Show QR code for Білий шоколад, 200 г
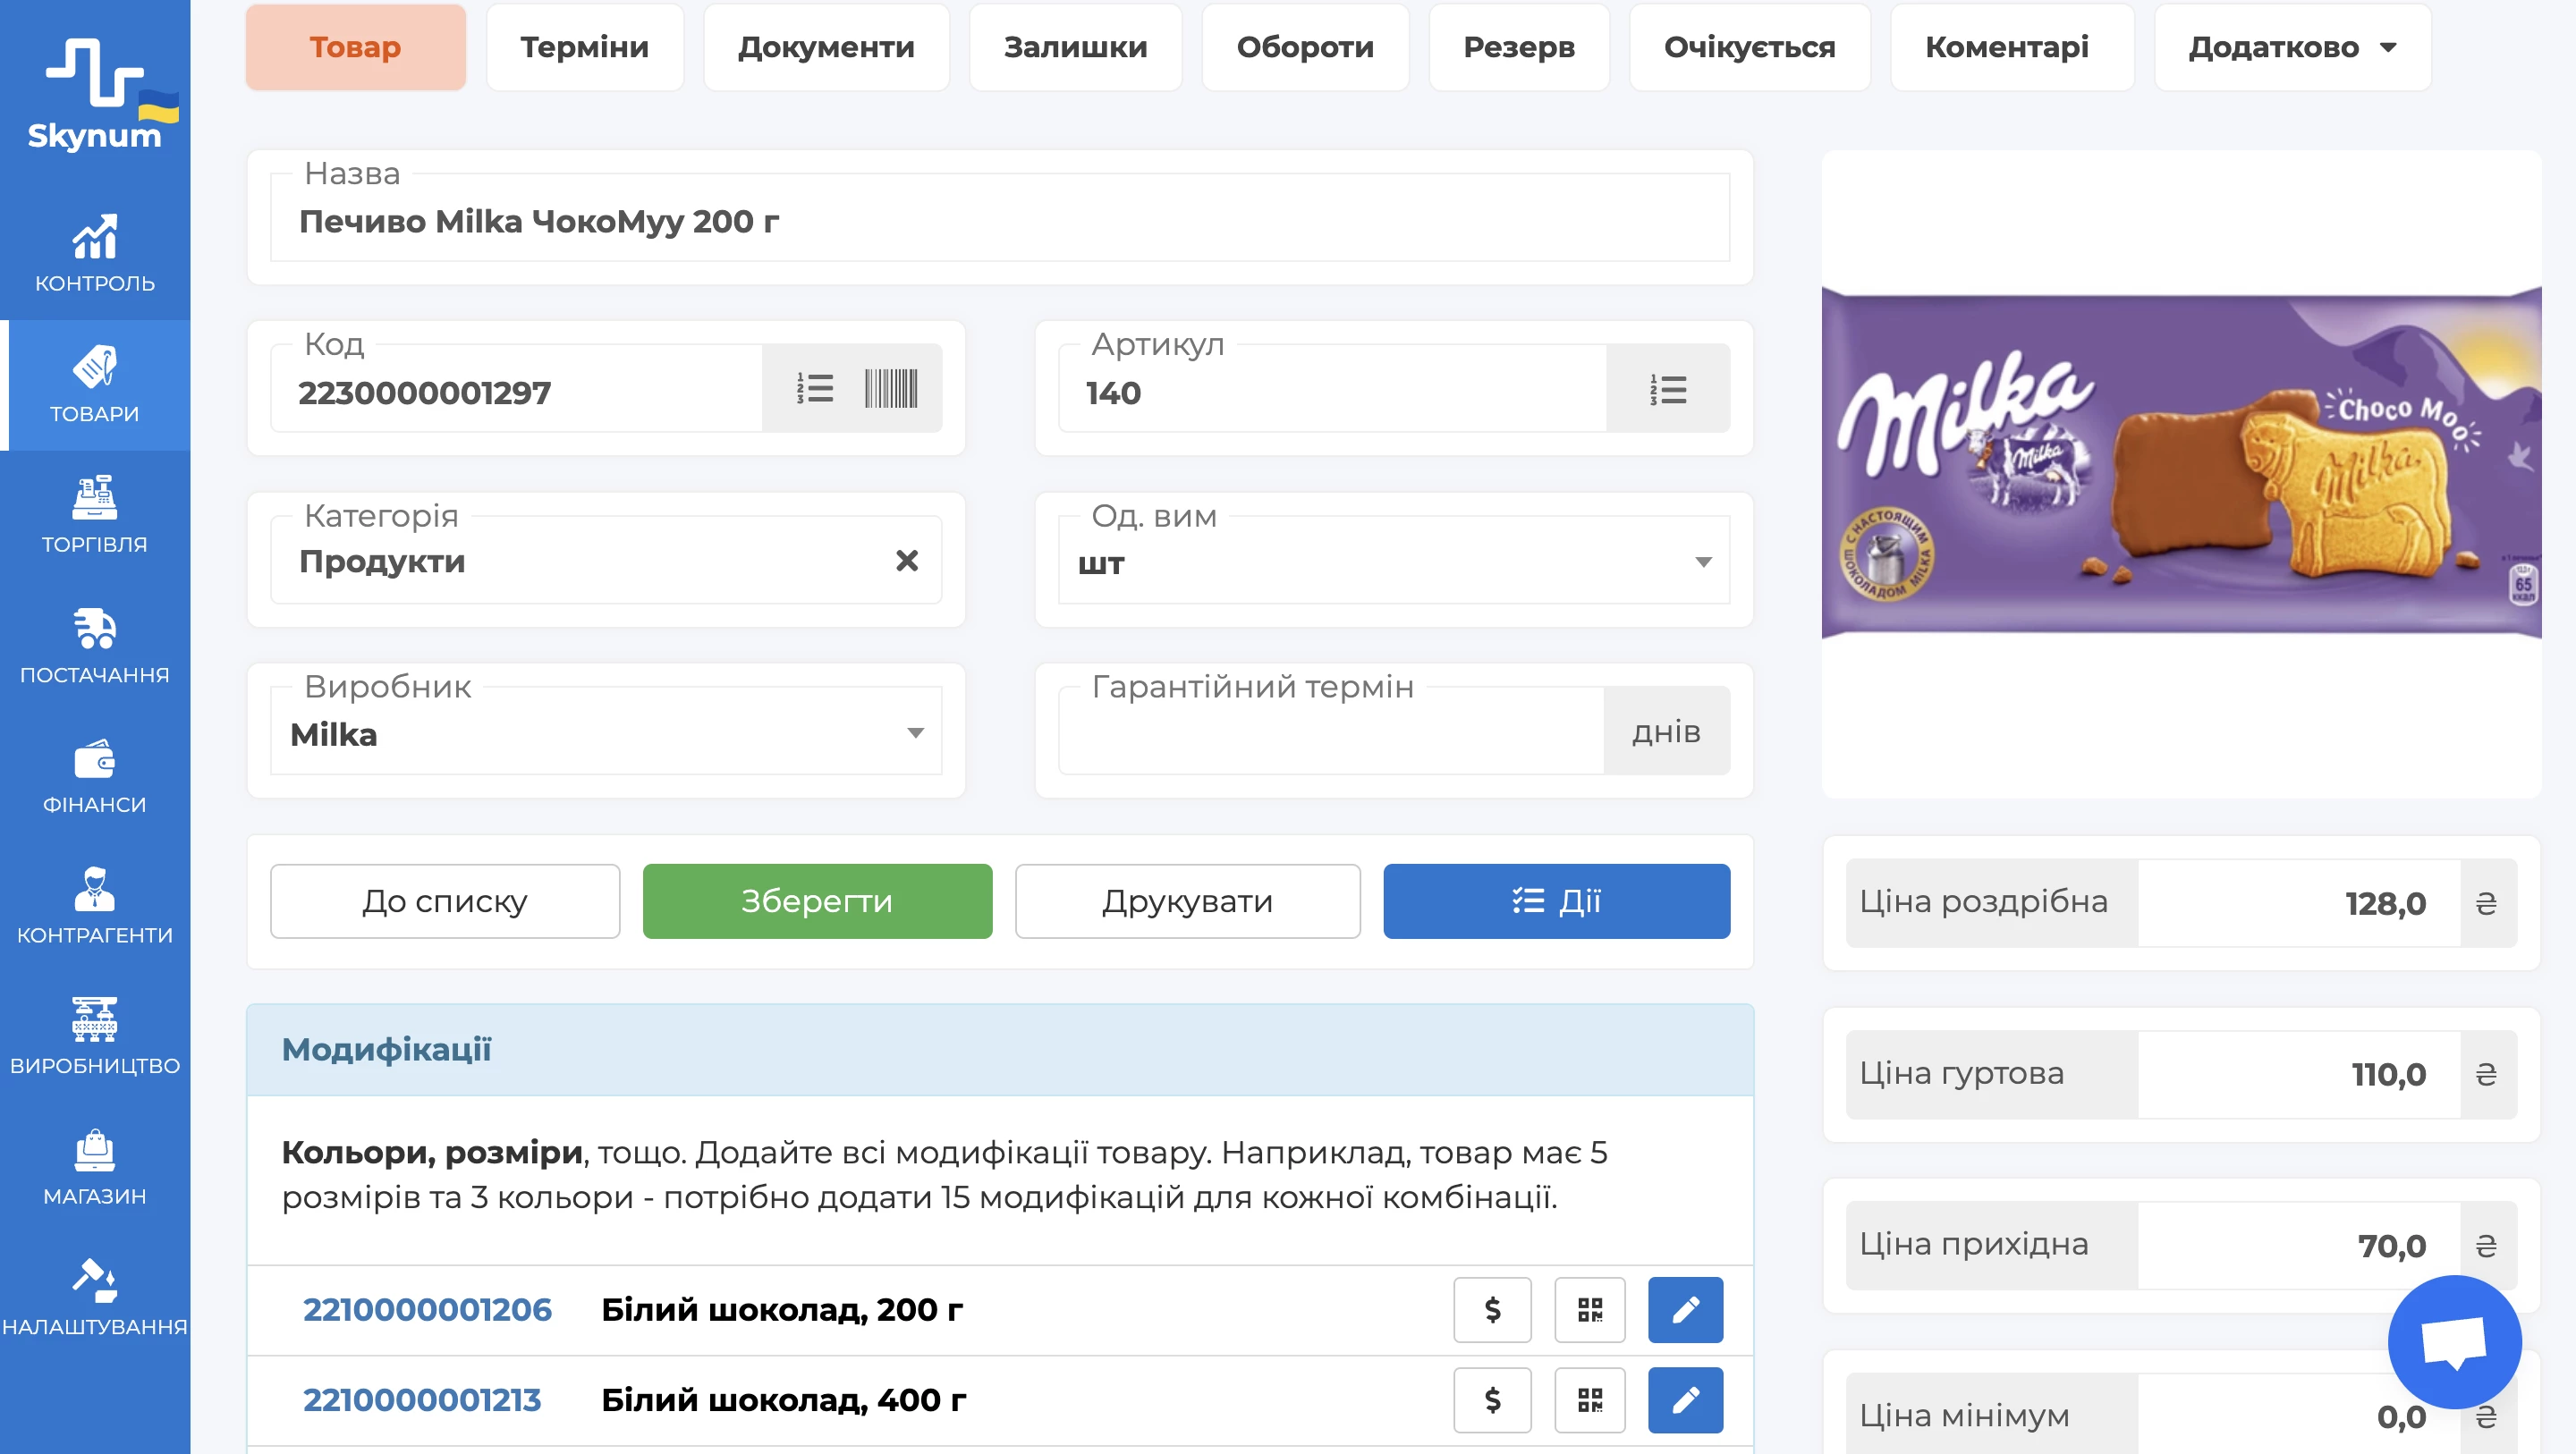Viewport: 2576px width, 1454px height. tap(1590, 1309)
